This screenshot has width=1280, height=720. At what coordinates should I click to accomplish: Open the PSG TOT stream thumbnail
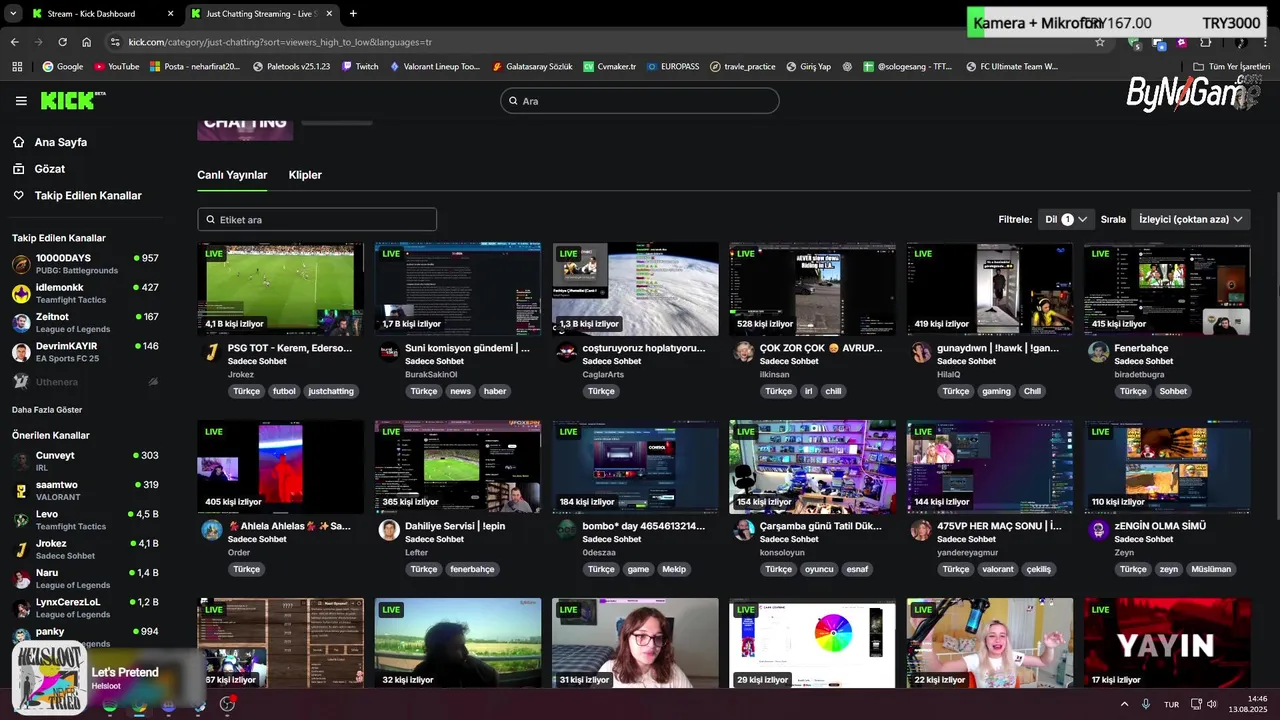(280, 289)
